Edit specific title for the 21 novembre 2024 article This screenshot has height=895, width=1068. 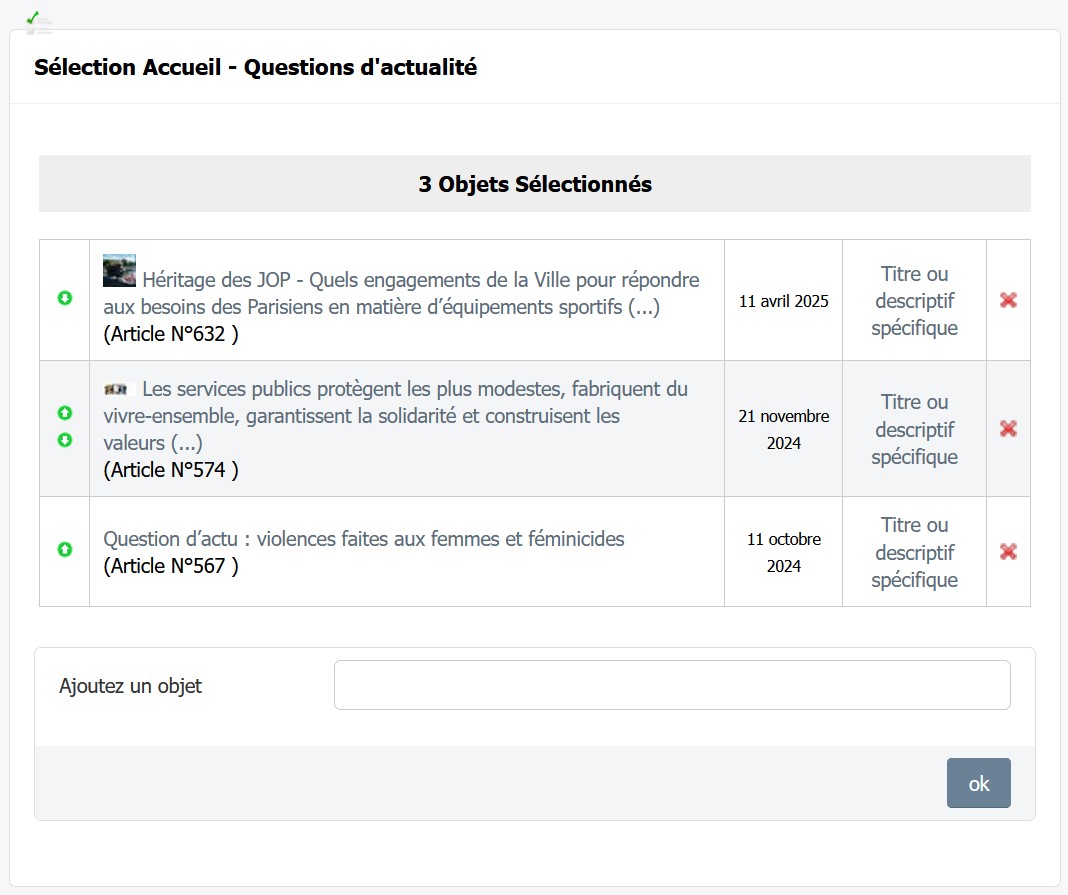click(x=914, y=429)
